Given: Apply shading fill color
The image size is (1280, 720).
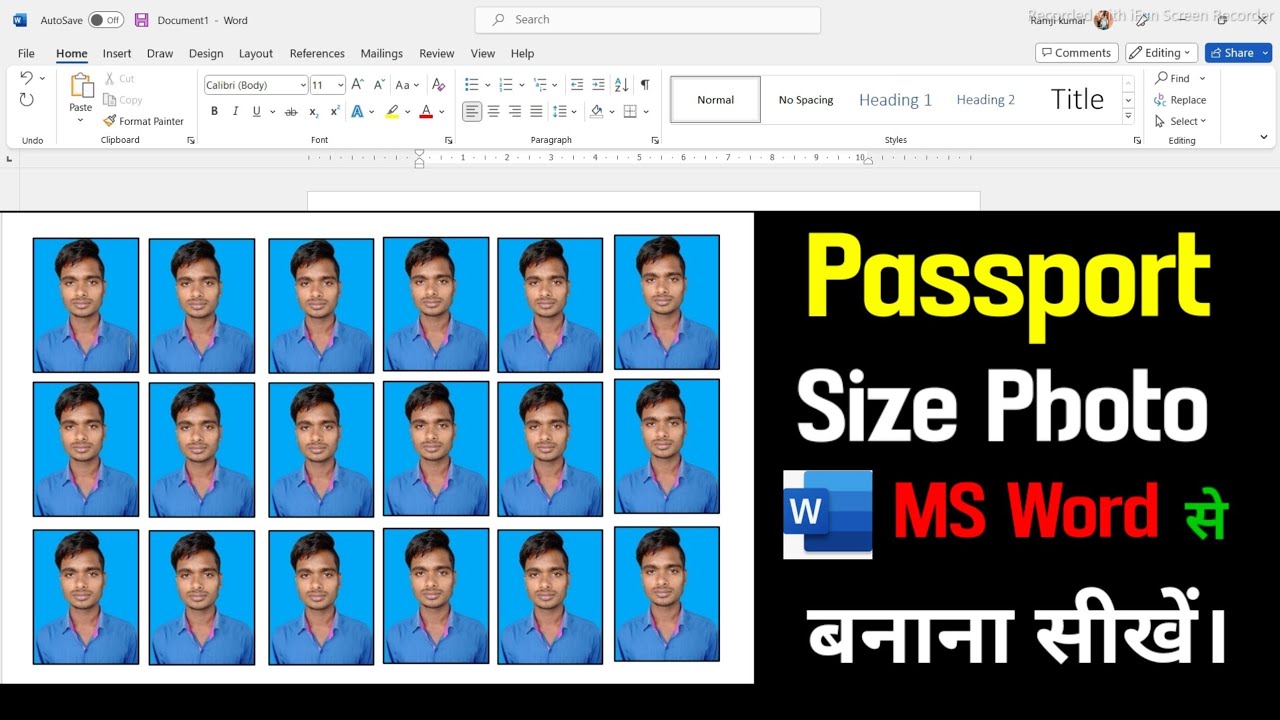Looking at the screenshot, I should point(597,111).
